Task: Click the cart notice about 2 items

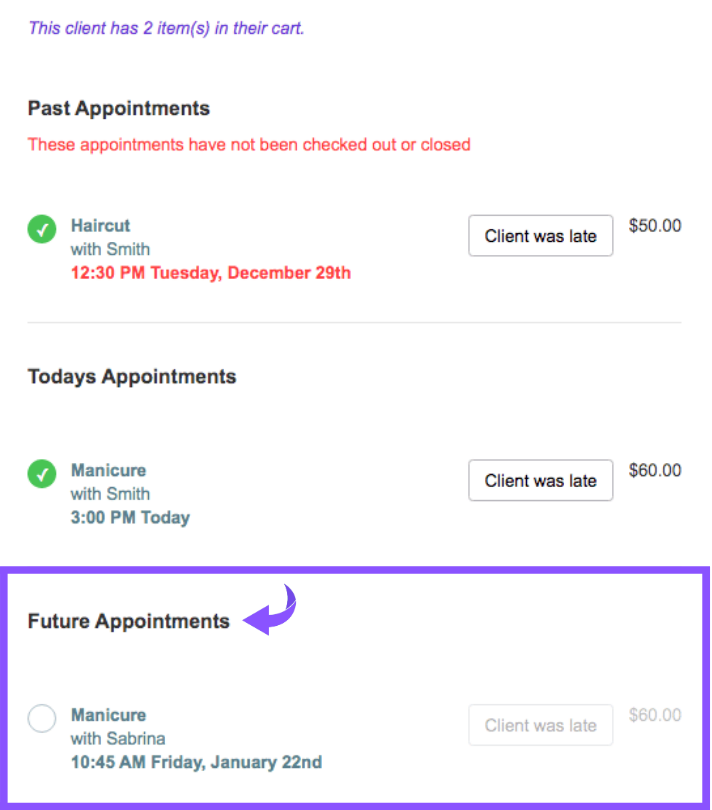Action: point(166,28)
